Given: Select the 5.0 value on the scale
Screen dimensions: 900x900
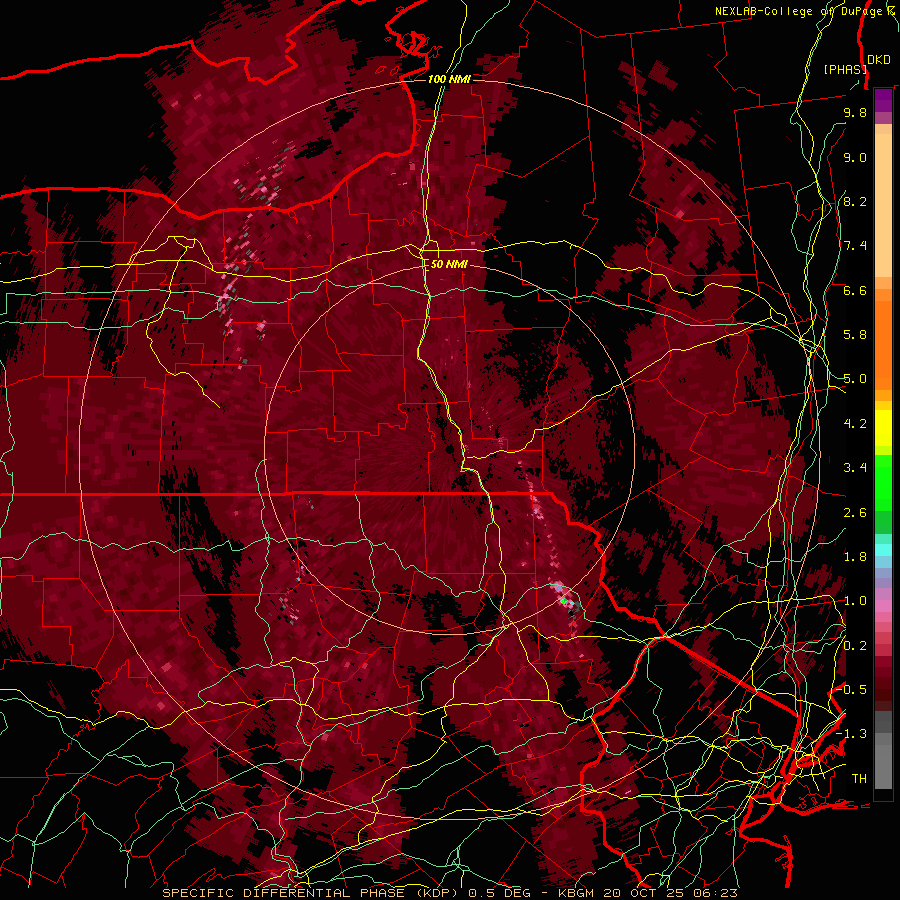Looking at the screenshot, I should point(855,379).
